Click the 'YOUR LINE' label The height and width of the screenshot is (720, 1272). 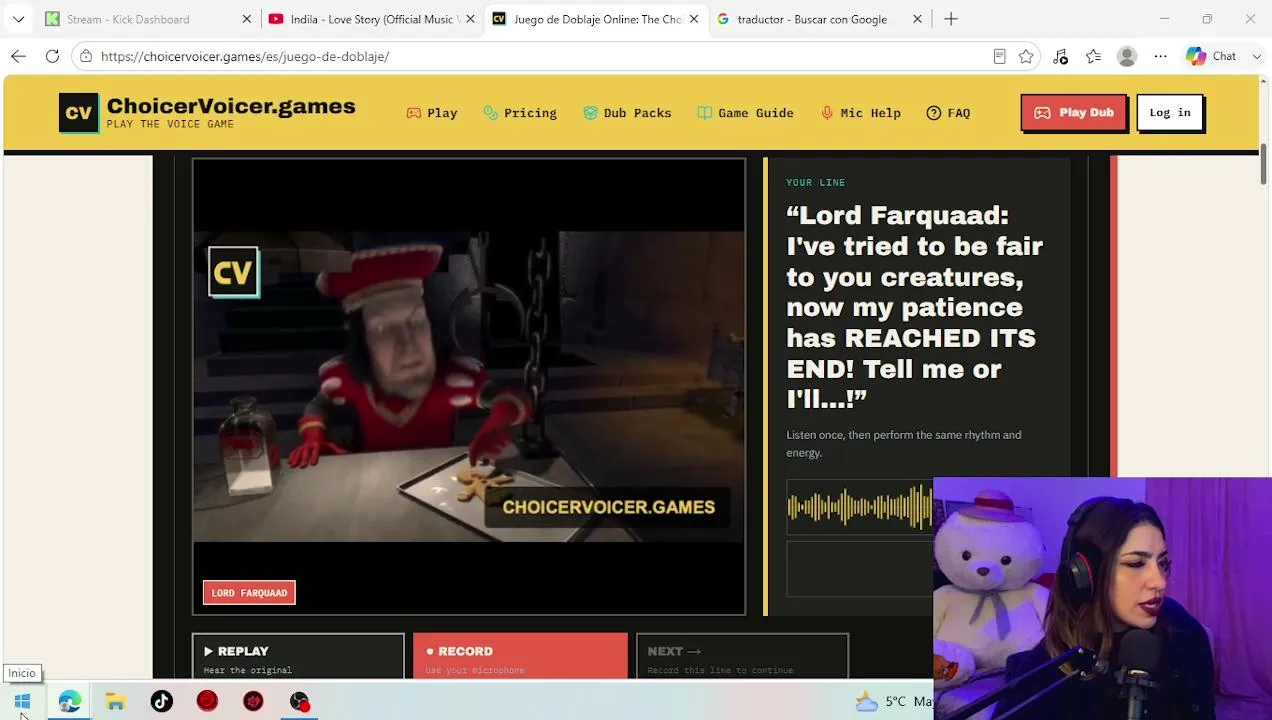coord(815,183)
